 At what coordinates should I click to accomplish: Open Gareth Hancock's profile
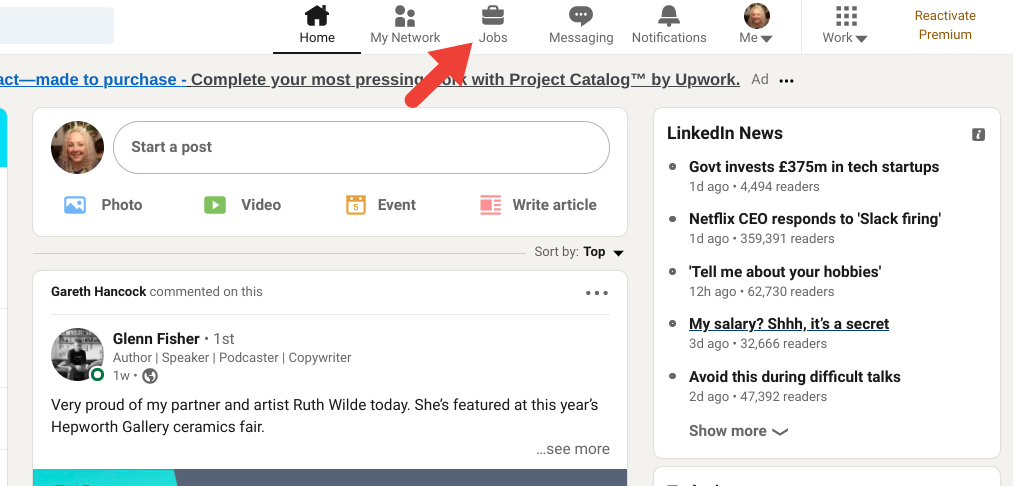tap(99, 291)
